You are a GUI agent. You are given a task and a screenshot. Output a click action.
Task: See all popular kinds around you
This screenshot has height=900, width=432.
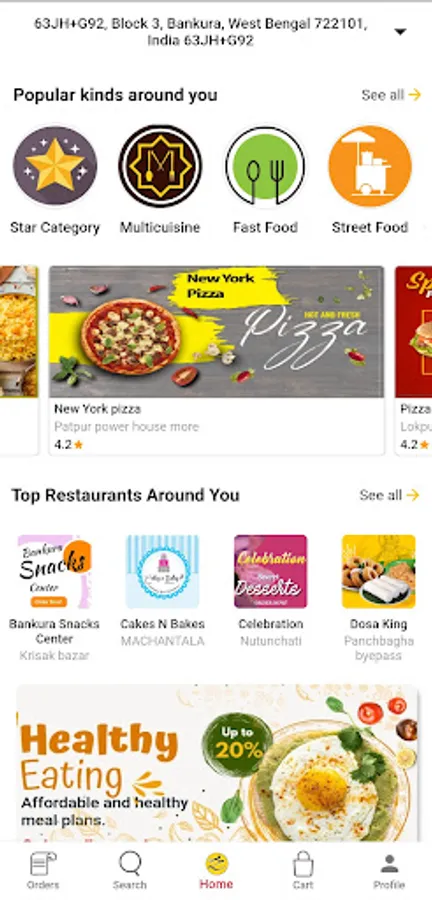pos(391,95)
